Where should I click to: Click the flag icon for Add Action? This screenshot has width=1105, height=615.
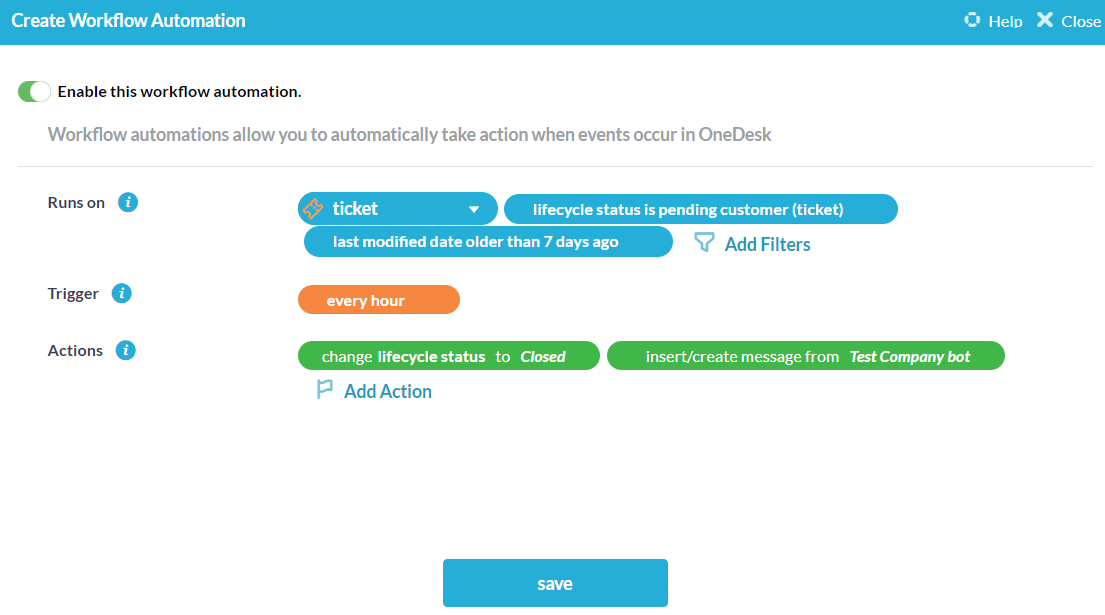coord(325,391)
